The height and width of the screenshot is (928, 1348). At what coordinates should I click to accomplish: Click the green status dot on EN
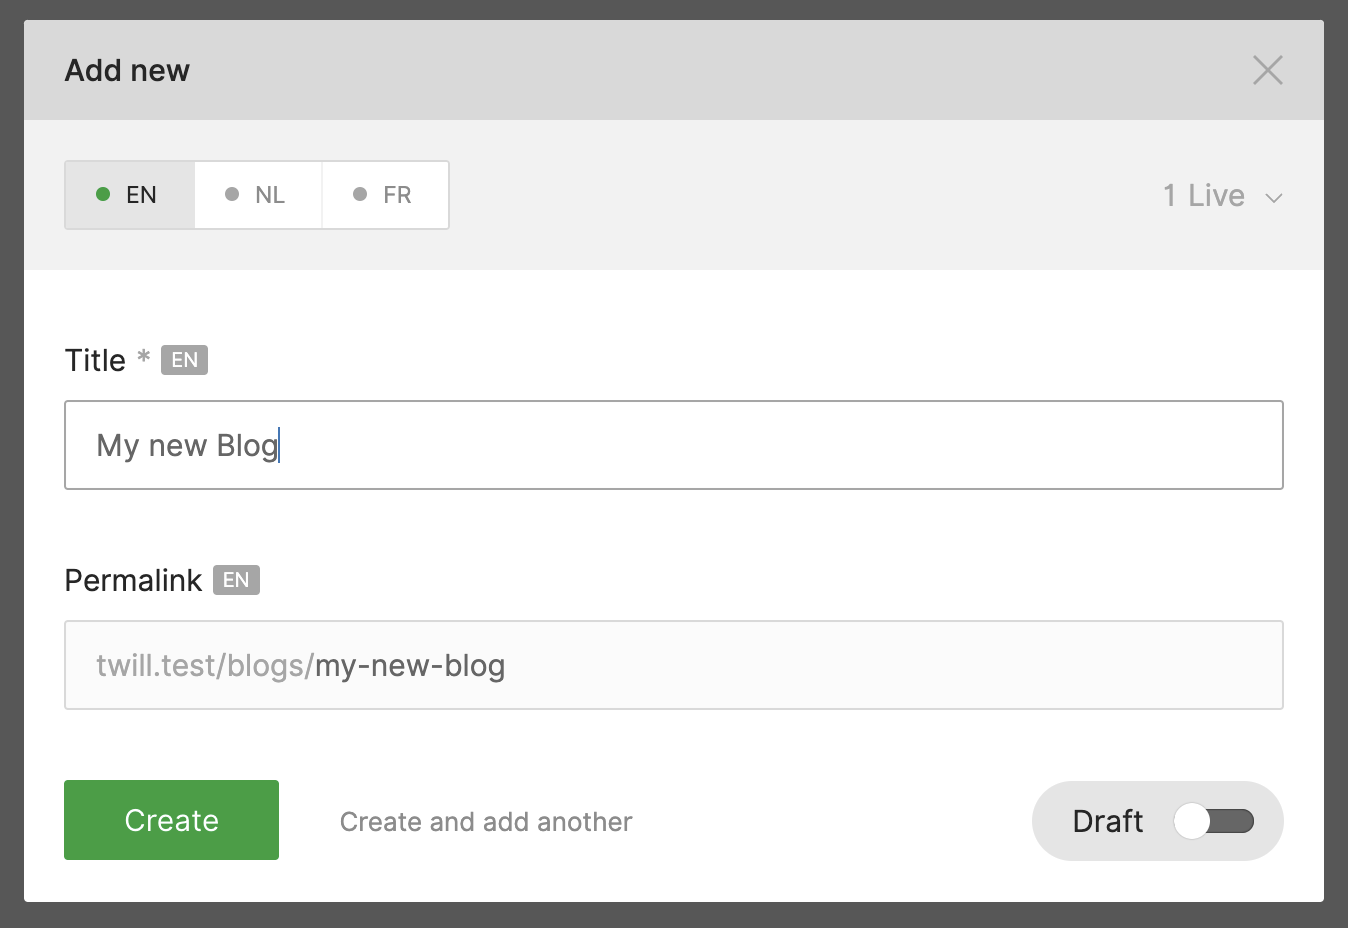pyautogui.click(x=103, y=194)
